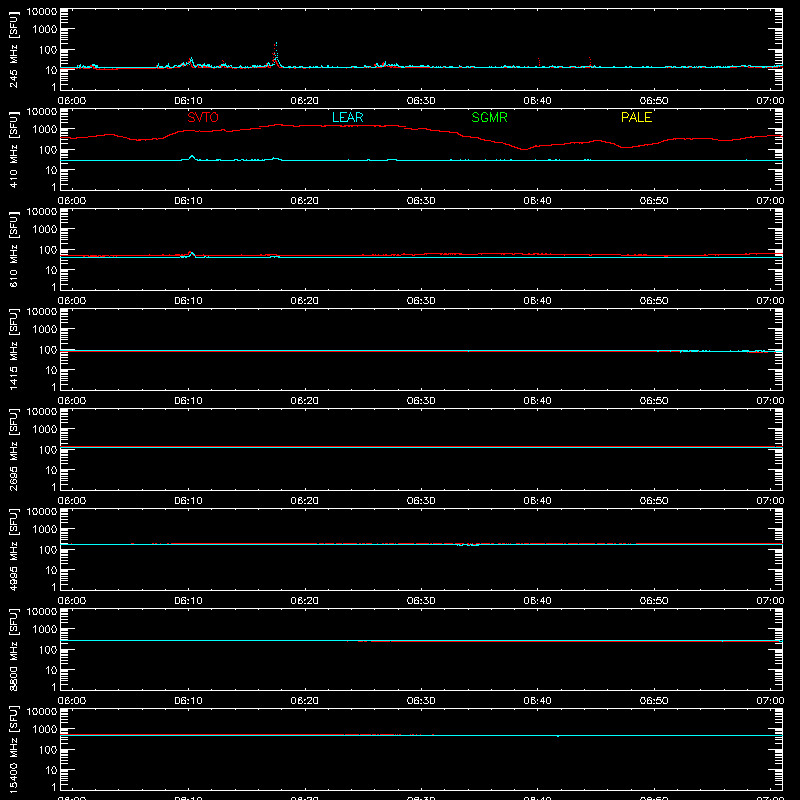
Task: Click the 245 MHz [SFU] axis title
Action: click(13, 49)
